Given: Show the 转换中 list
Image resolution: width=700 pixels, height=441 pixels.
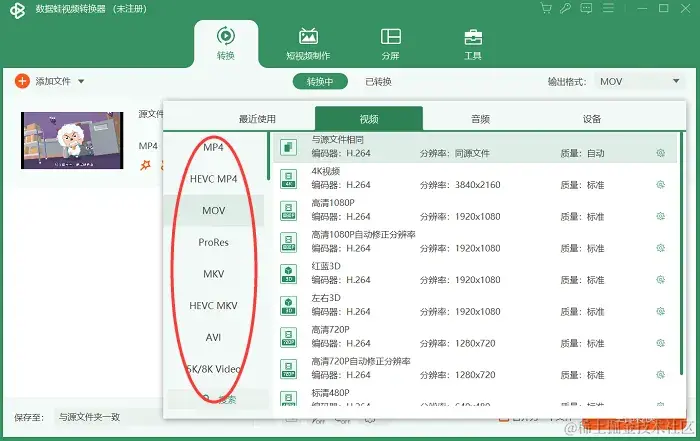Looking at the screenshot, I should tap(320, 82).
